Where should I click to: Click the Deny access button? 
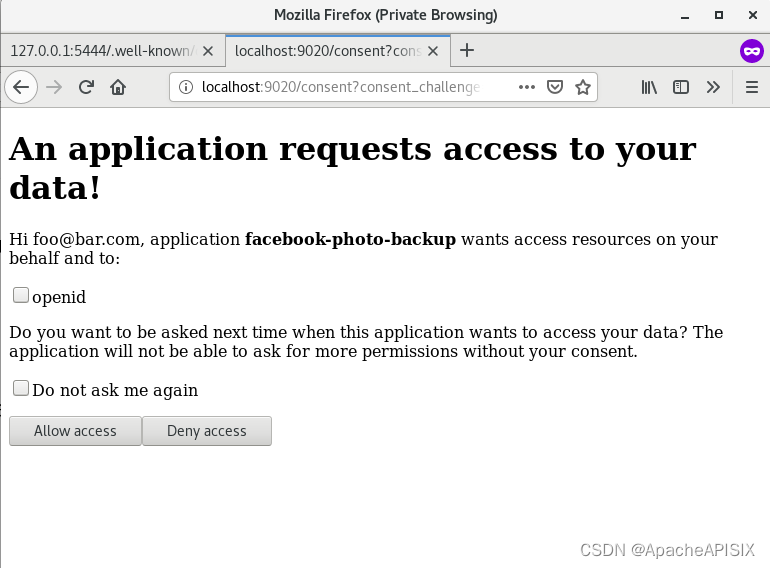tap(206, 431)
